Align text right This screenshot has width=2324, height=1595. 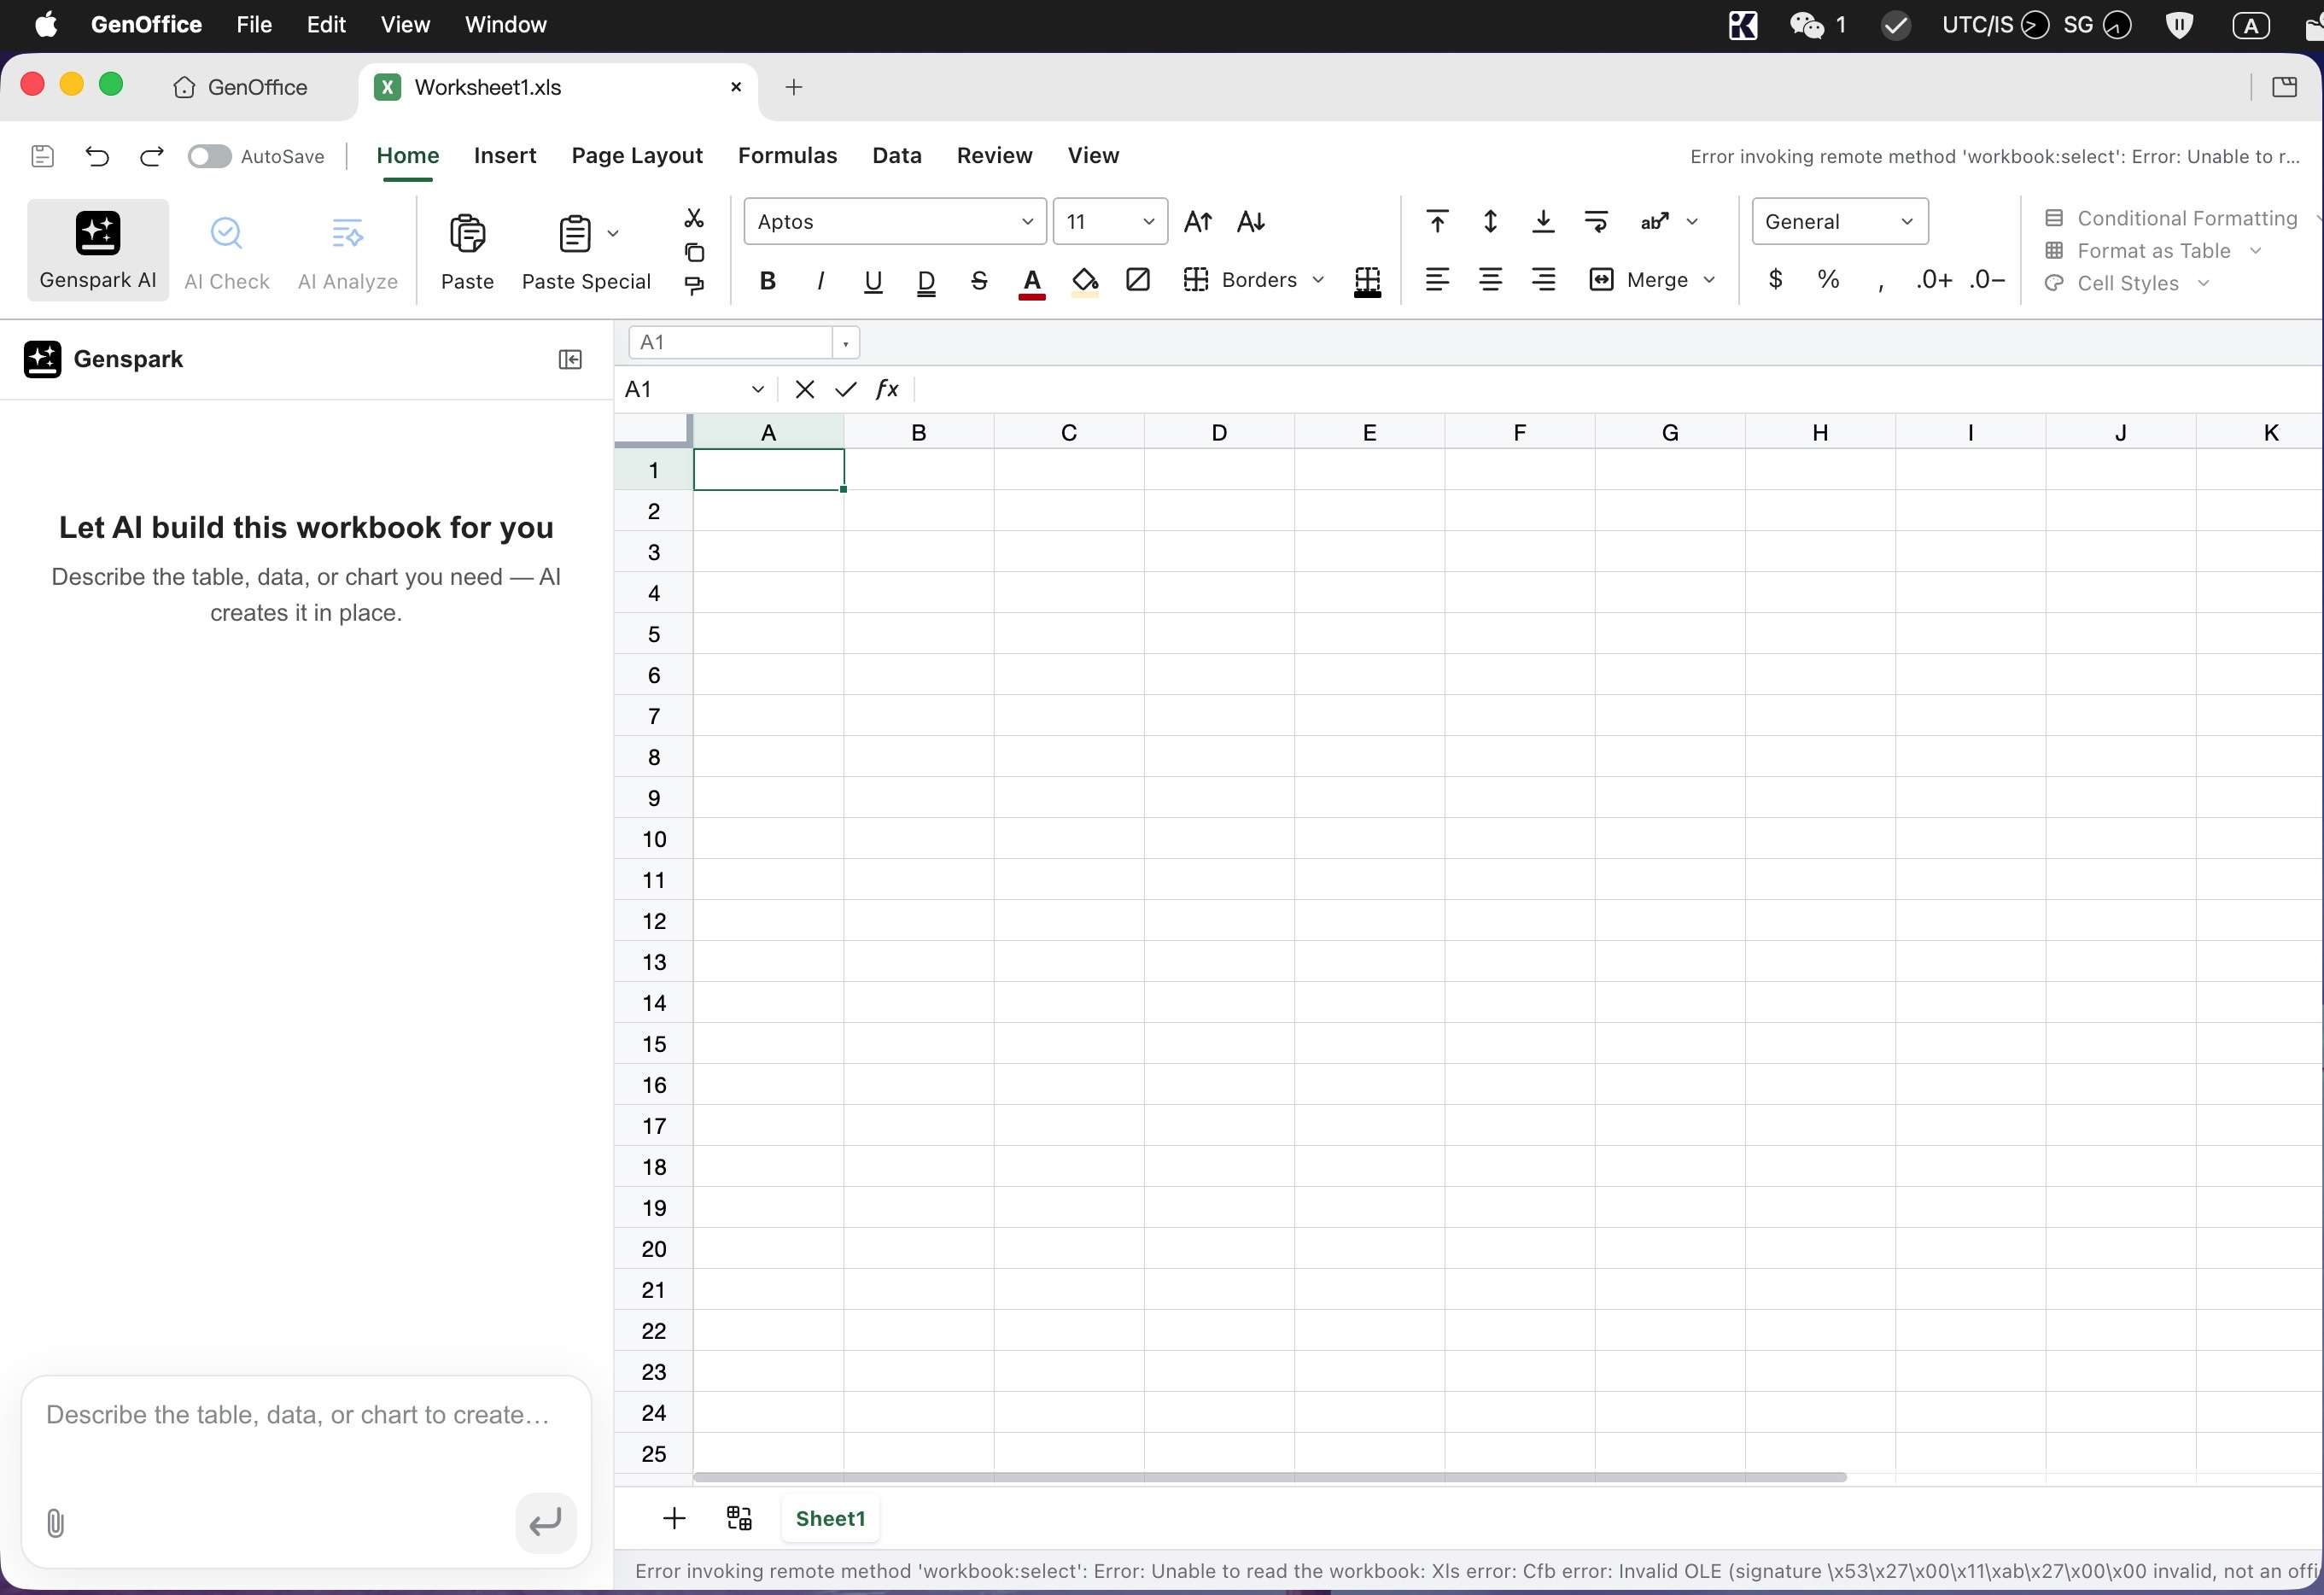coord(1543,280)
